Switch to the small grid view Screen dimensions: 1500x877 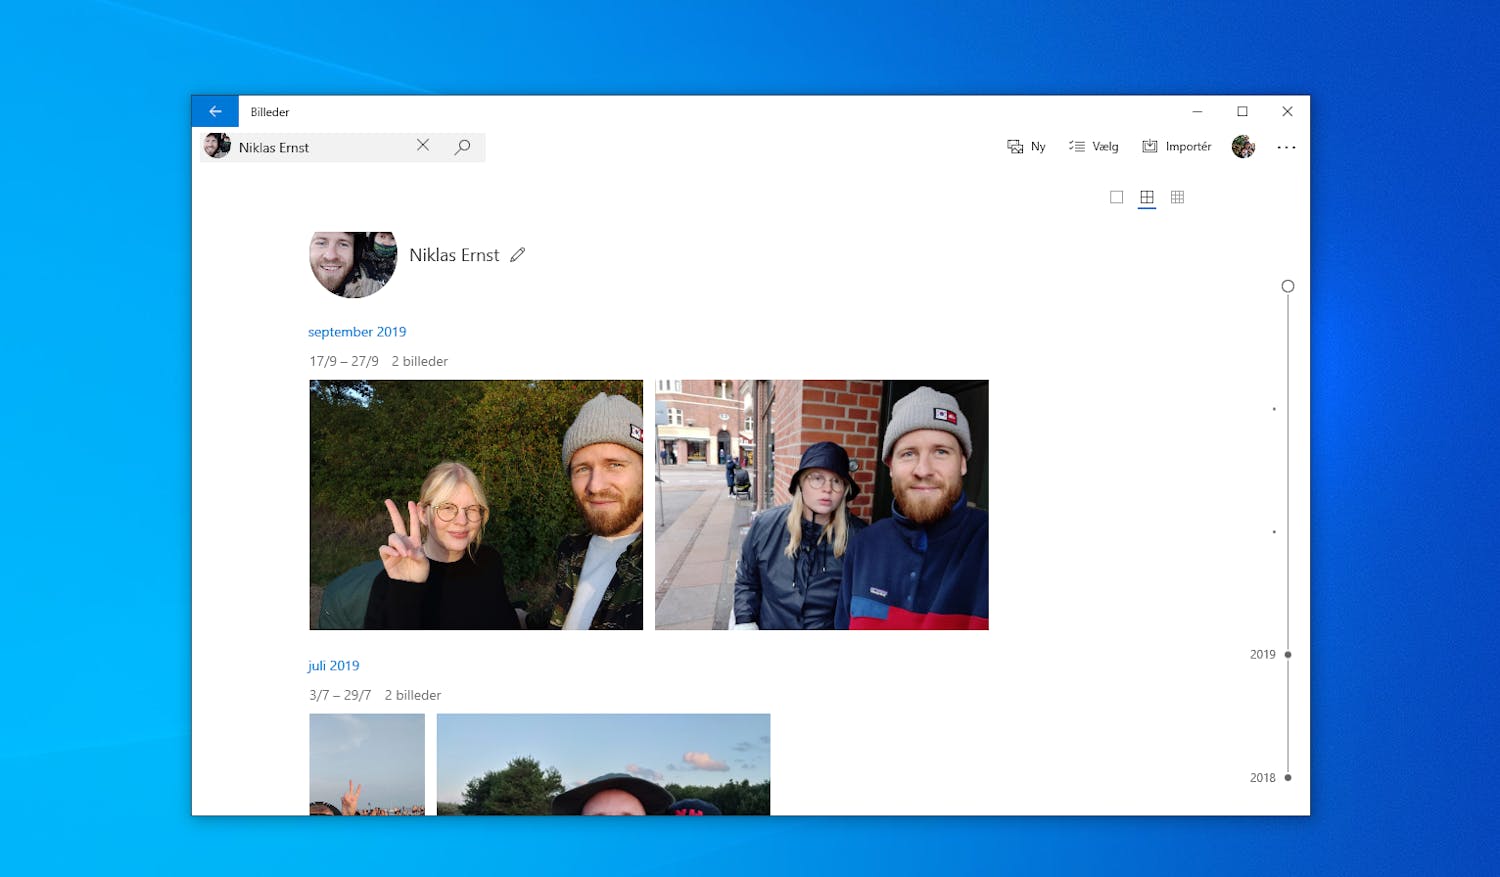1177,197
